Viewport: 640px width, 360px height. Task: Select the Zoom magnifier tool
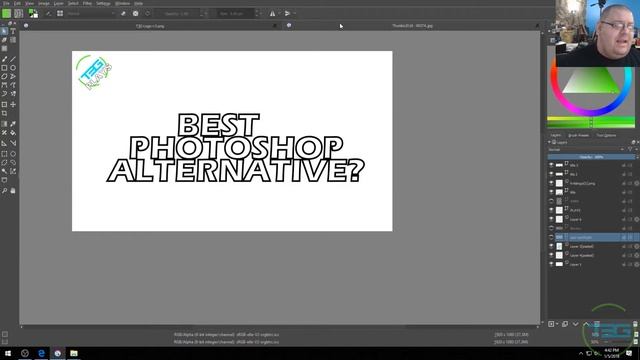(4, 191)
